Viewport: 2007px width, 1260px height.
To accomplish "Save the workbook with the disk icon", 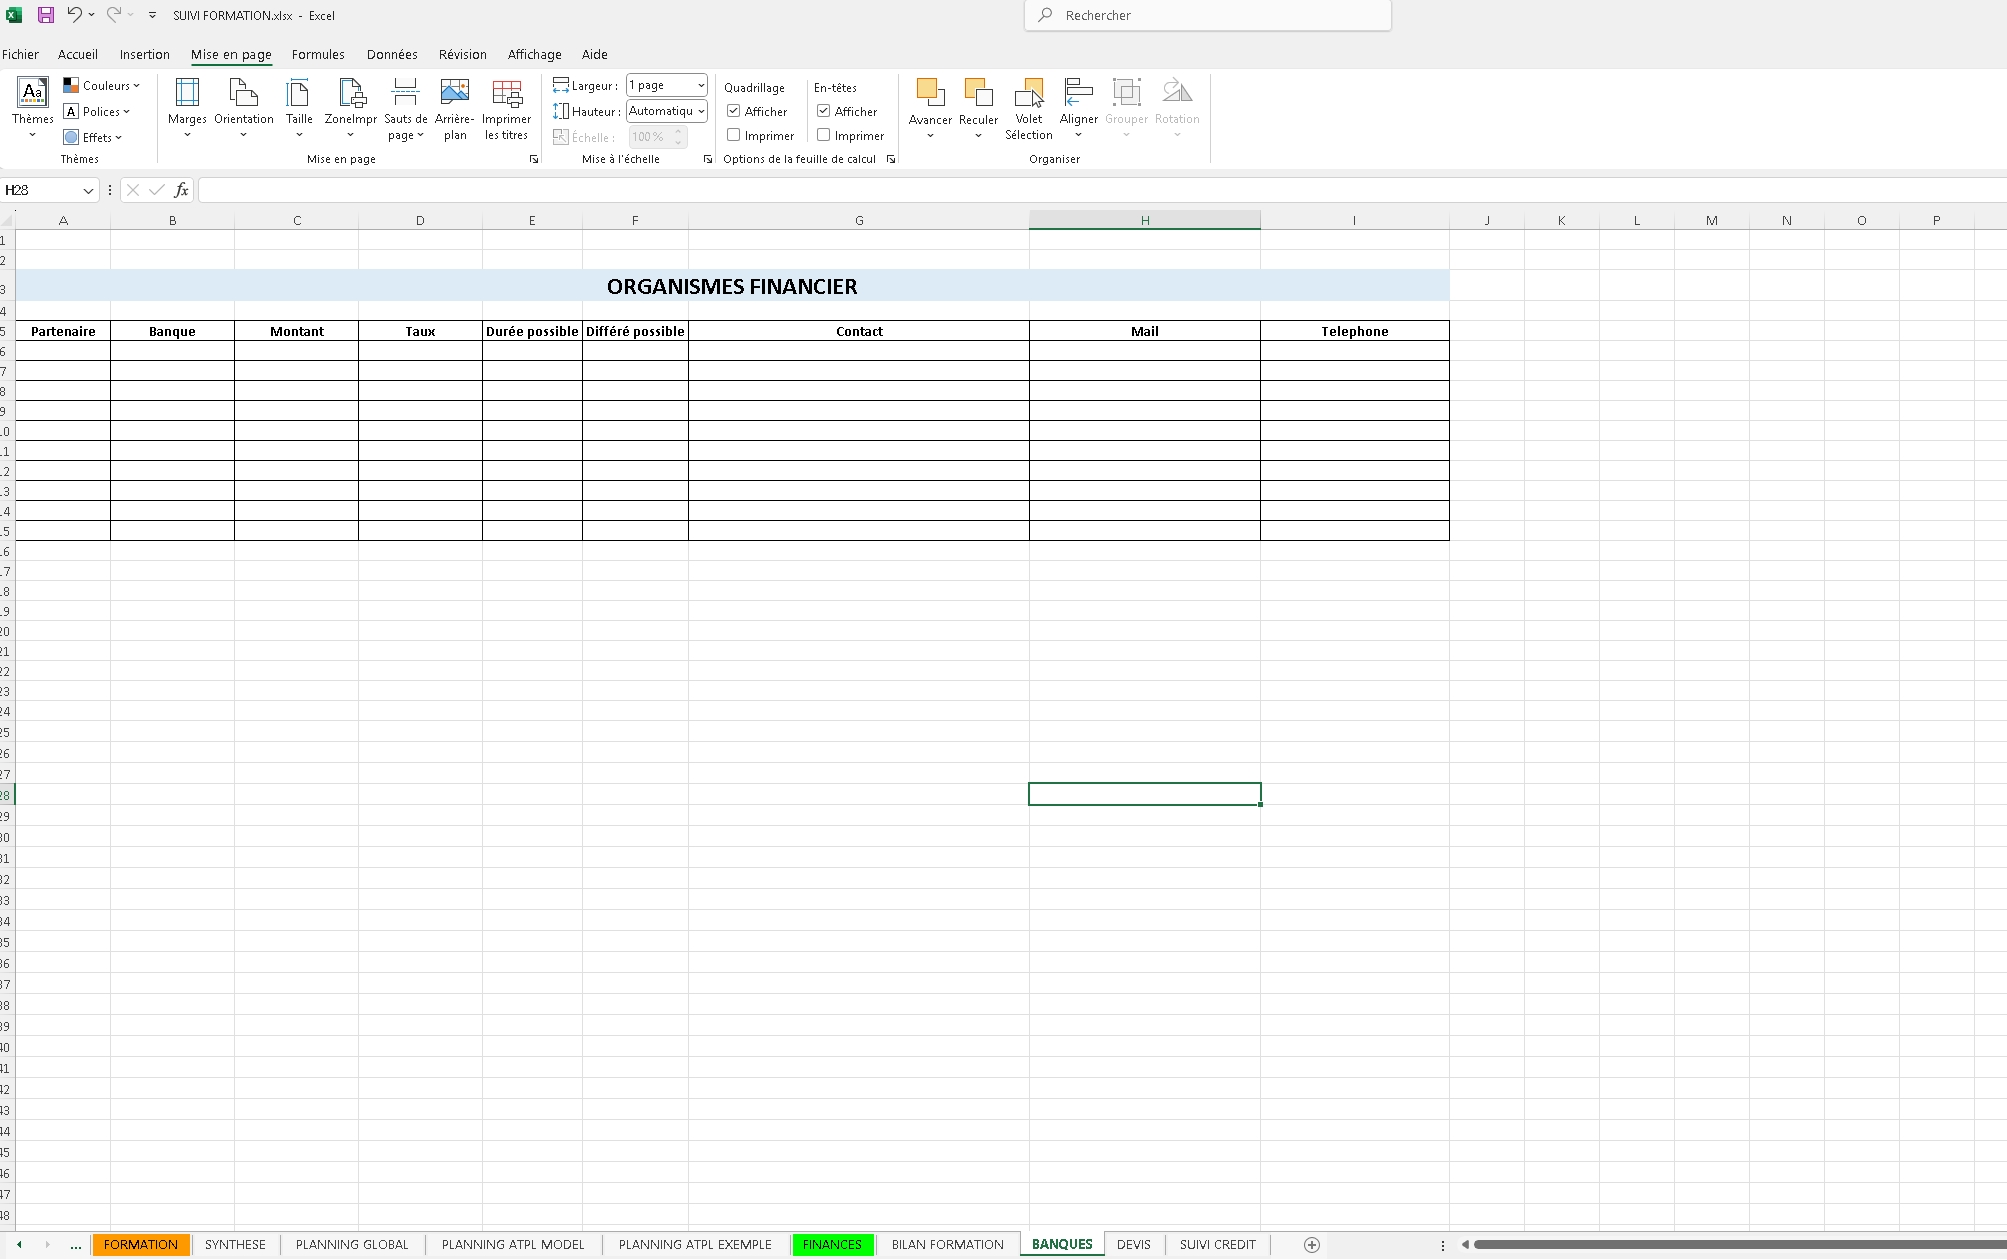I will point(46,15).
